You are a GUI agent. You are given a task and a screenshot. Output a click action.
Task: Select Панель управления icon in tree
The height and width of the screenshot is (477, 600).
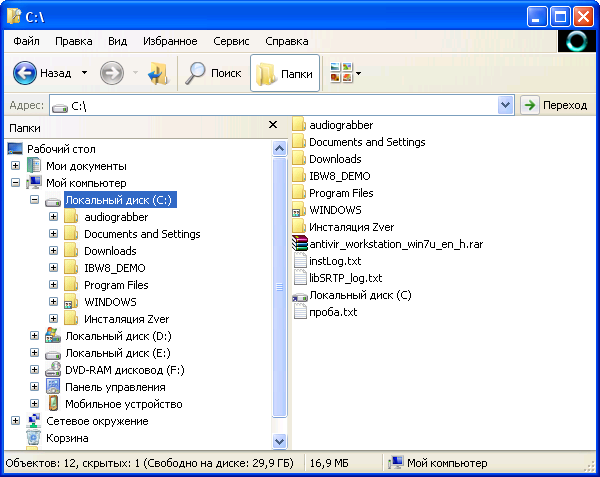click(53, 386)
